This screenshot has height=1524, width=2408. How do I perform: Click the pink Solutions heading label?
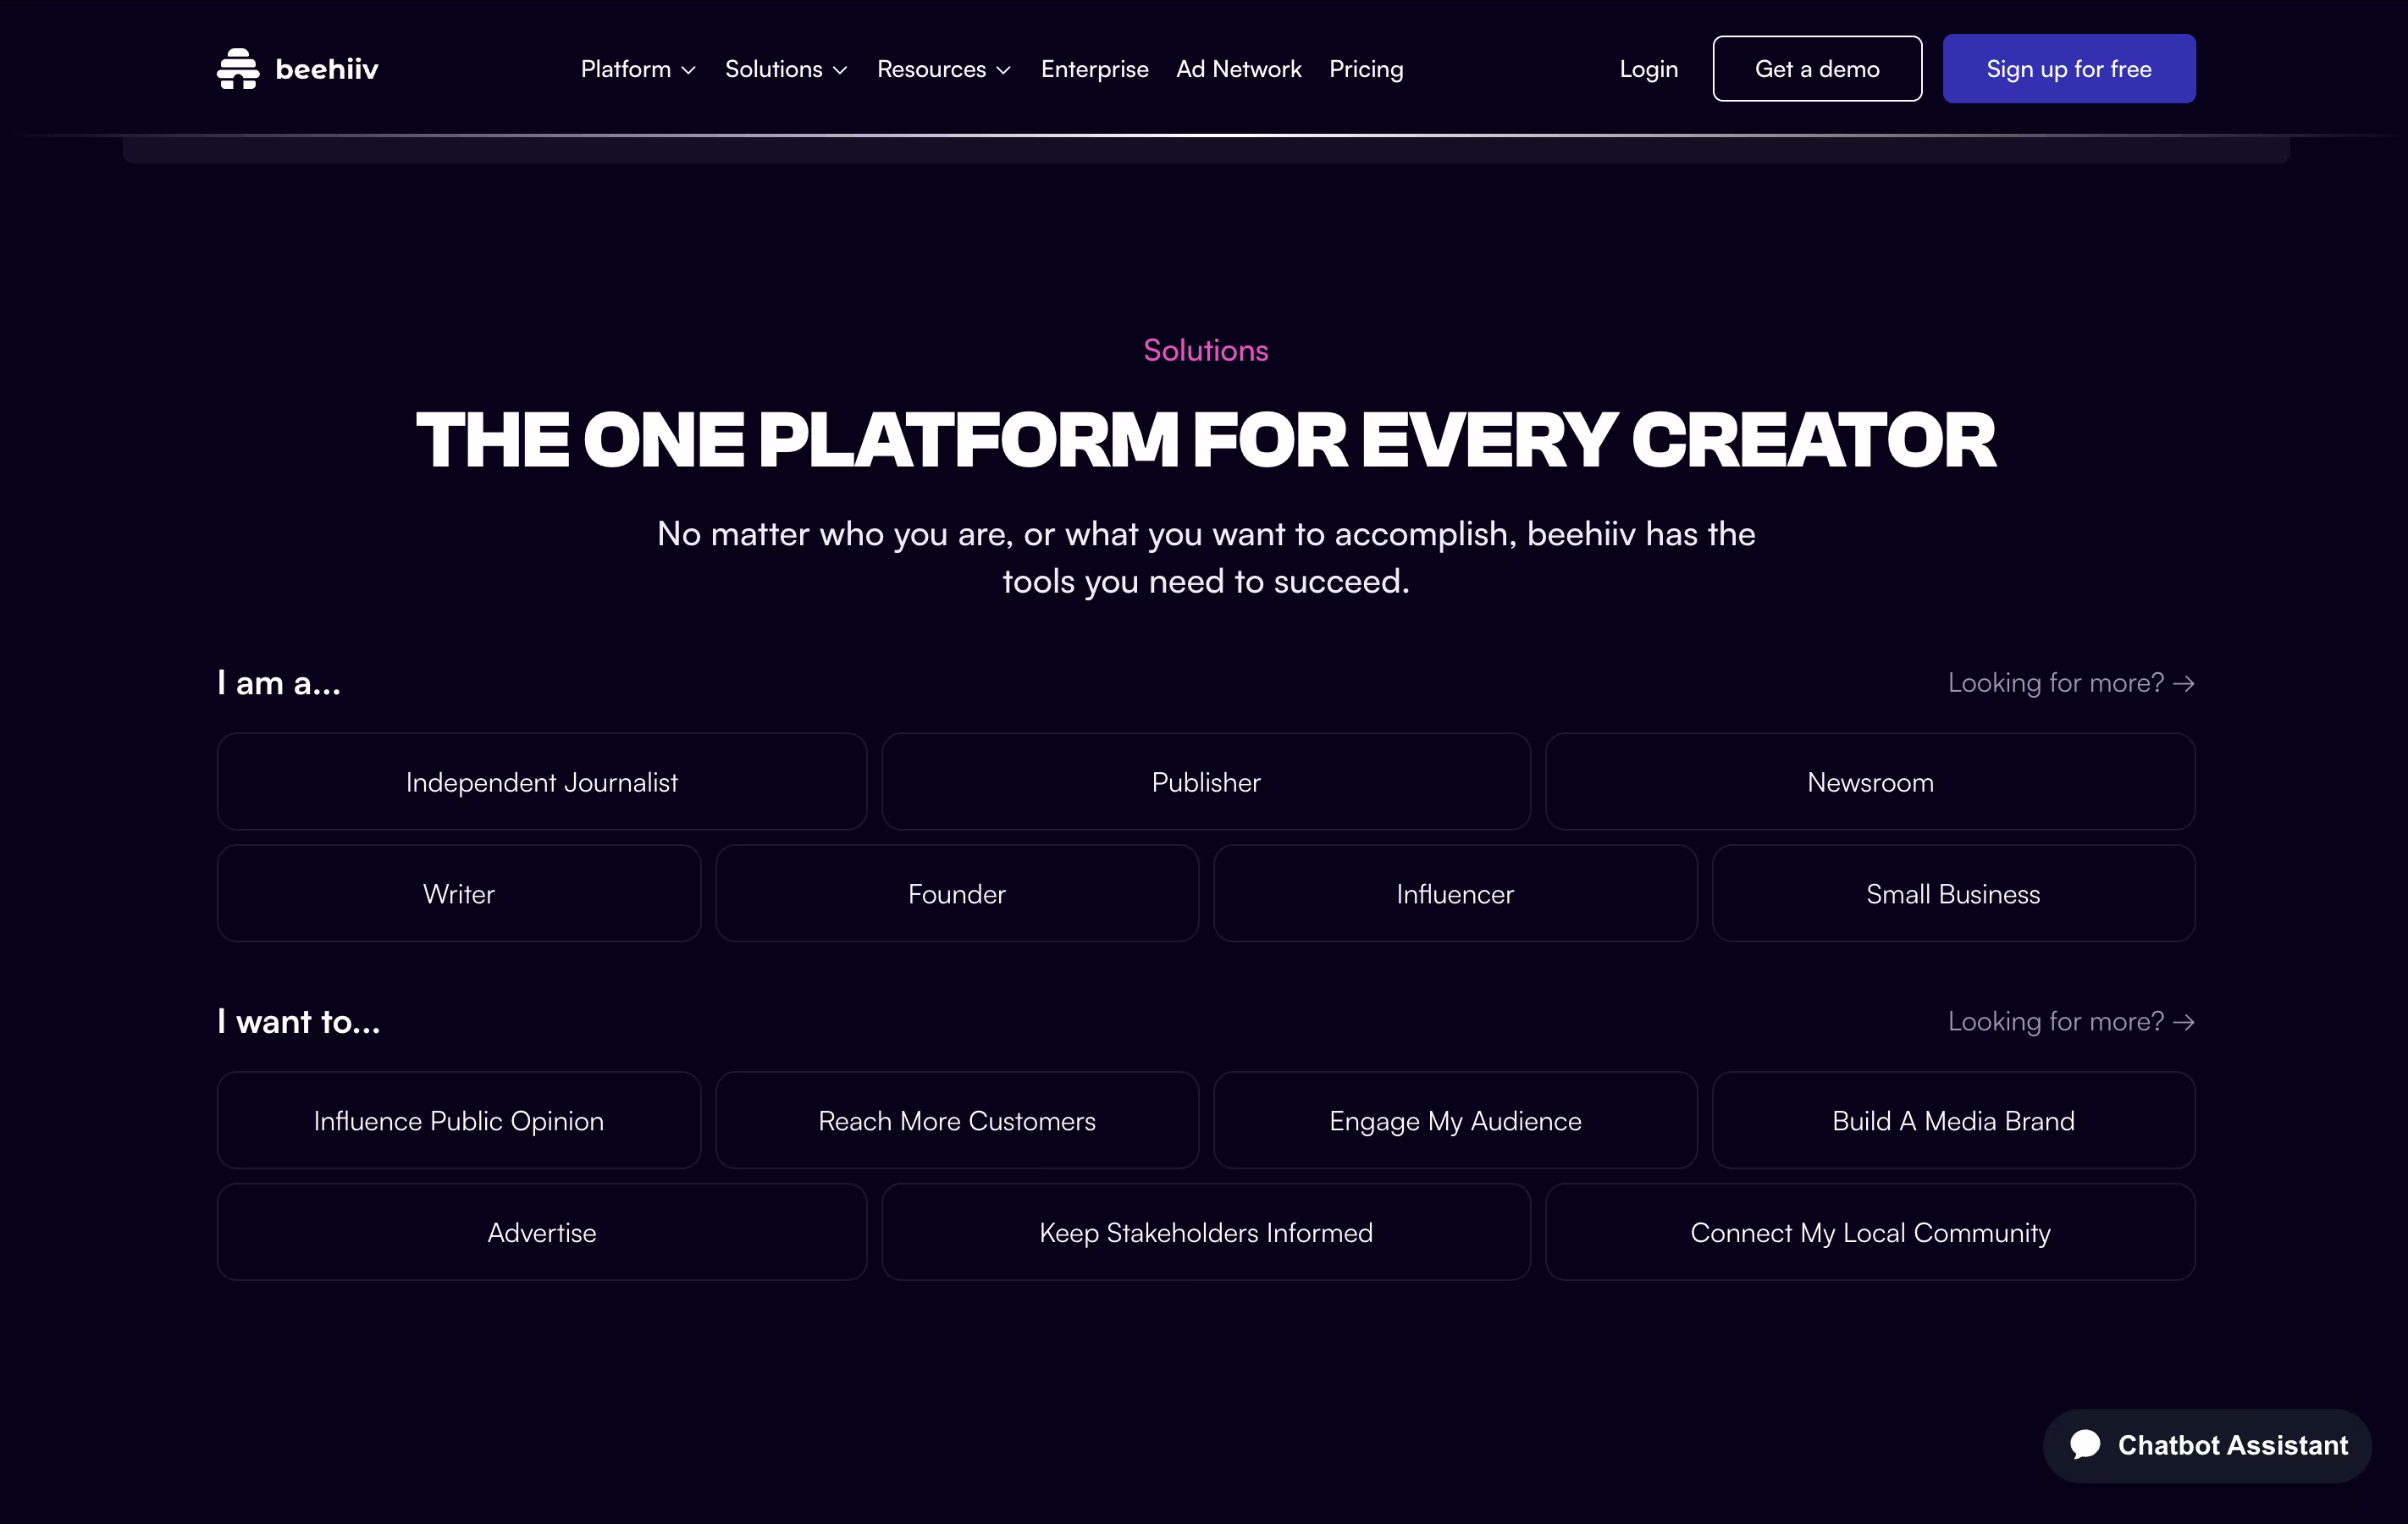pyautogui.click(x=1205, y=350)
